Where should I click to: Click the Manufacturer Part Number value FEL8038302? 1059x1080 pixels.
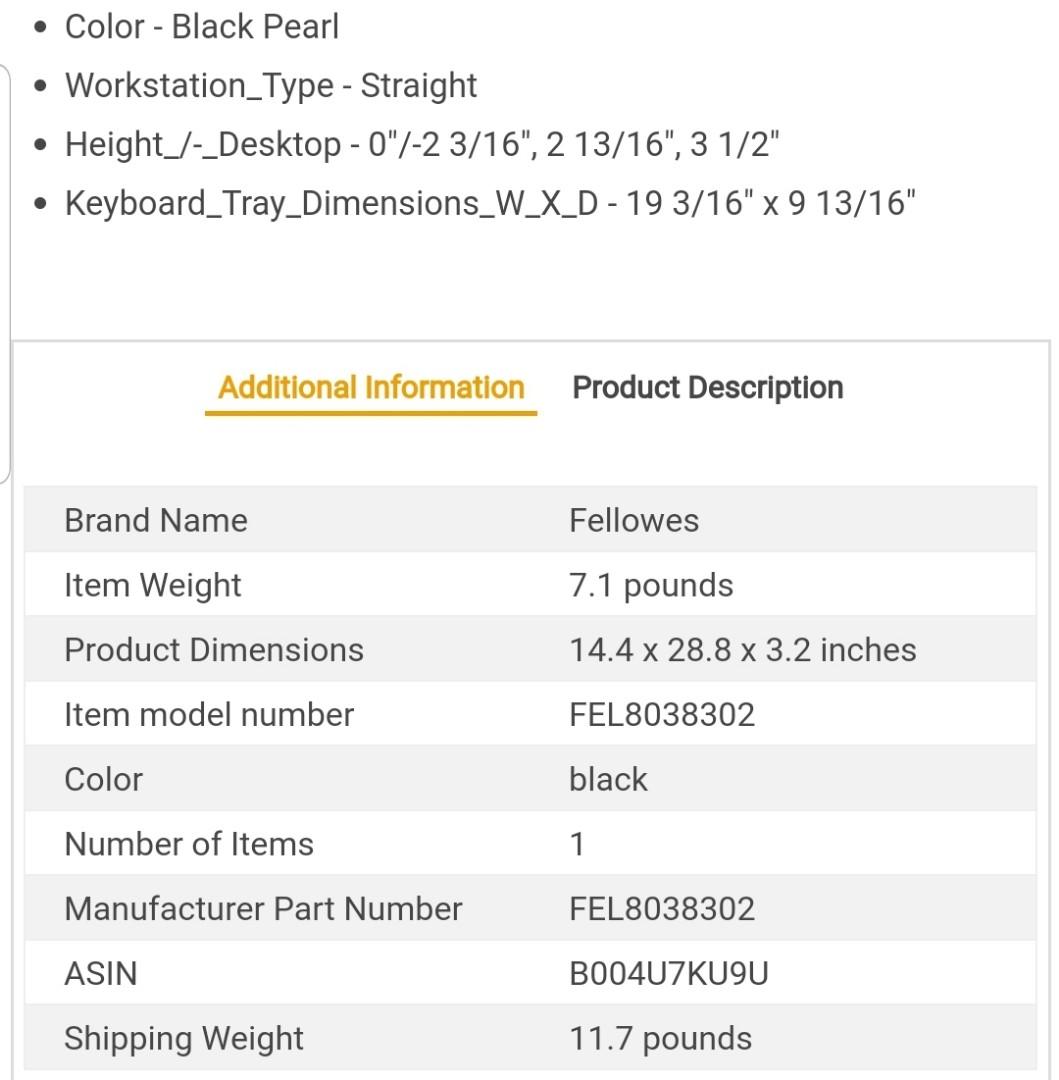click(x=662, y=909)
